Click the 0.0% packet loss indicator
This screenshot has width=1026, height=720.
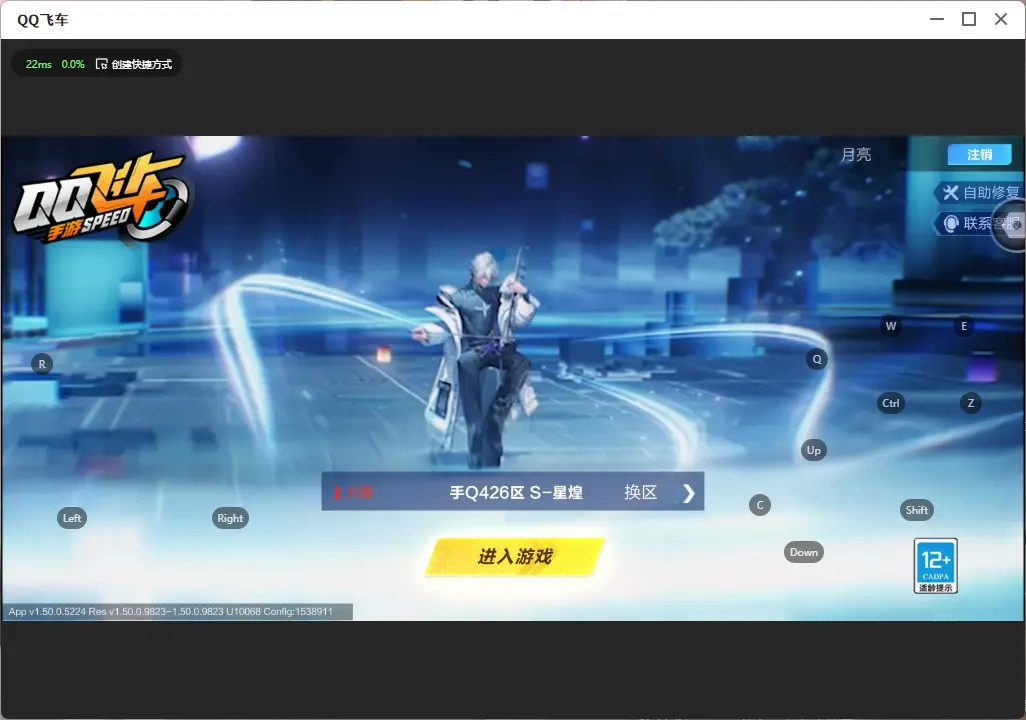pyautogui.click(x=73, y=64)
